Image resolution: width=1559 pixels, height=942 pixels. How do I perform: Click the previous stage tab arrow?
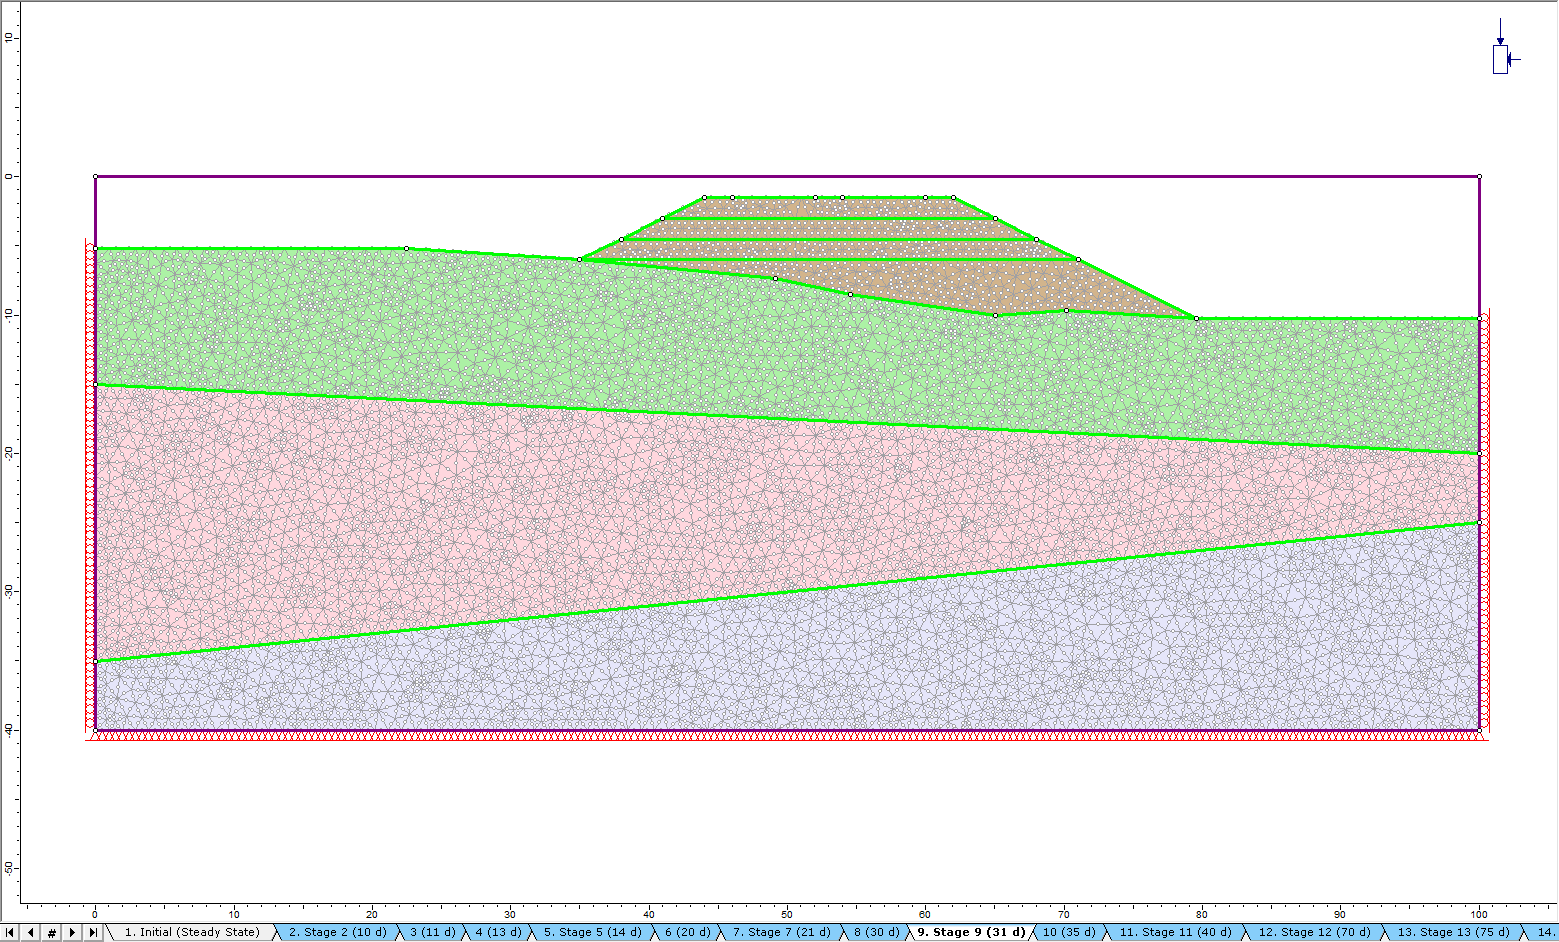point(31,932)
